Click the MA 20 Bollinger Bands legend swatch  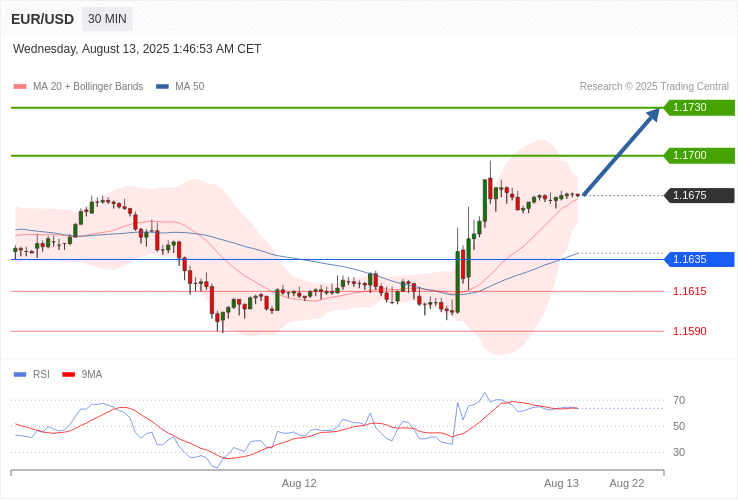tap(20, 87)
